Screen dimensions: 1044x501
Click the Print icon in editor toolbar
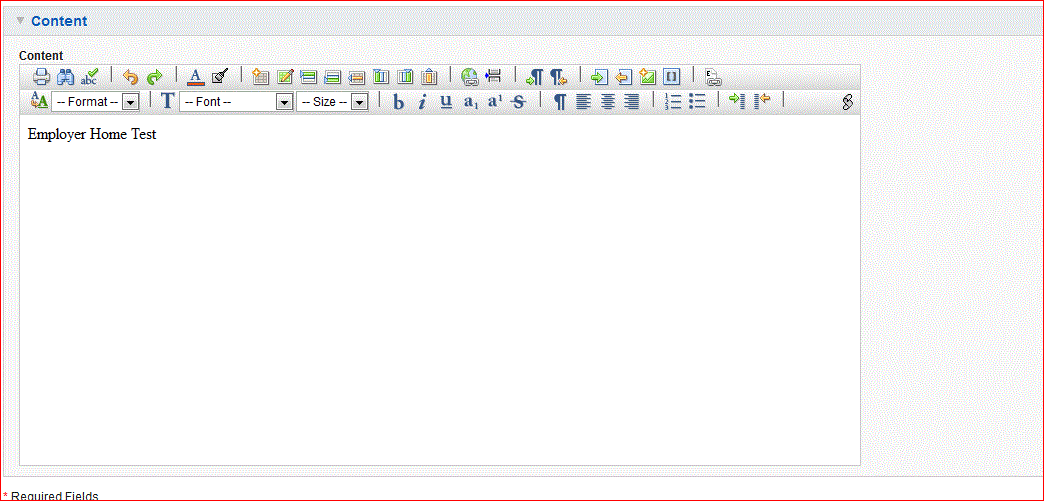tap(41, 77)
